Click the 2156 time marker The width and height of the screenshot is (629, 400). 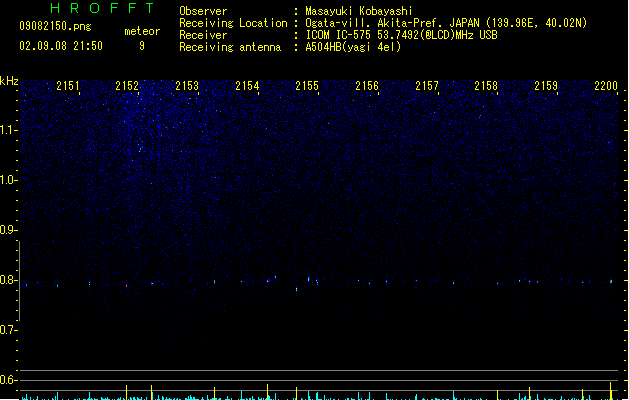click(x=367, y=86)
